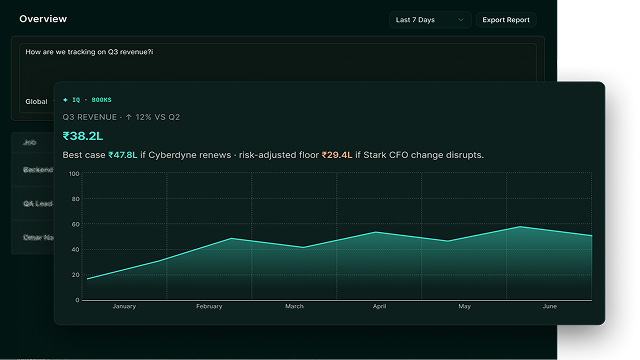Screen dimensions: 640x360
Task: Click the ₹38.2L revenue figure
Action: (x=82, y=136)
